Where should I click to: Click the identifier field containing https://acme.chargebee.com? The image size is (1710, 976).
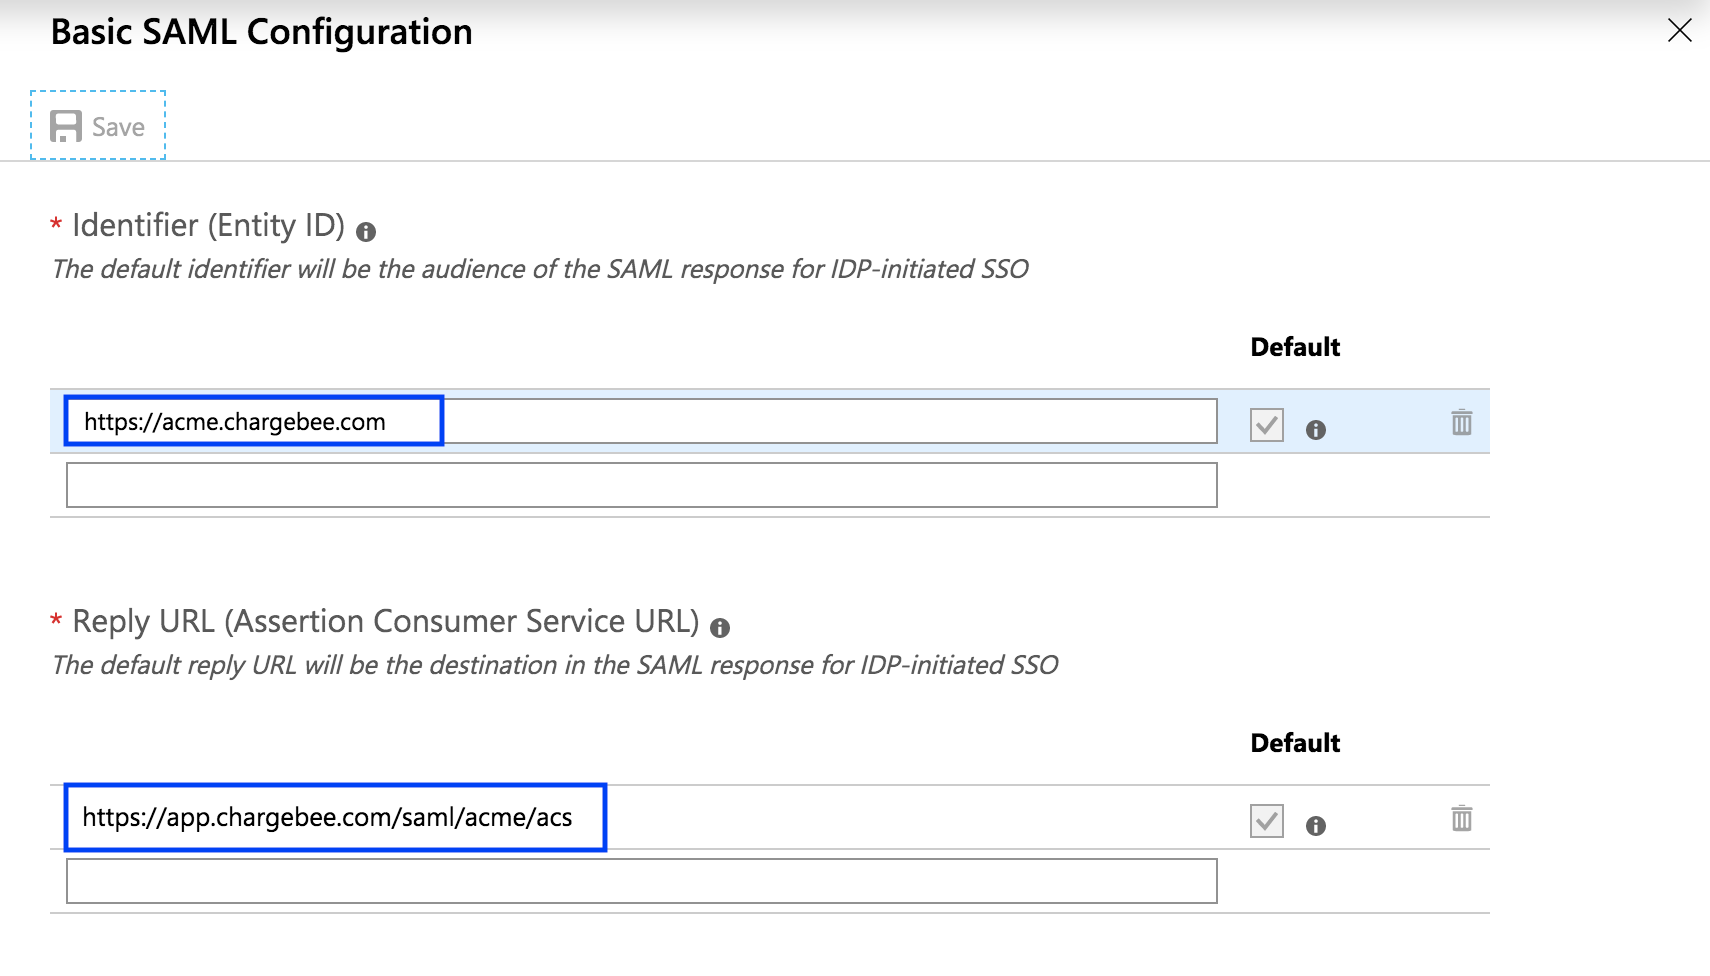point(640,421)
